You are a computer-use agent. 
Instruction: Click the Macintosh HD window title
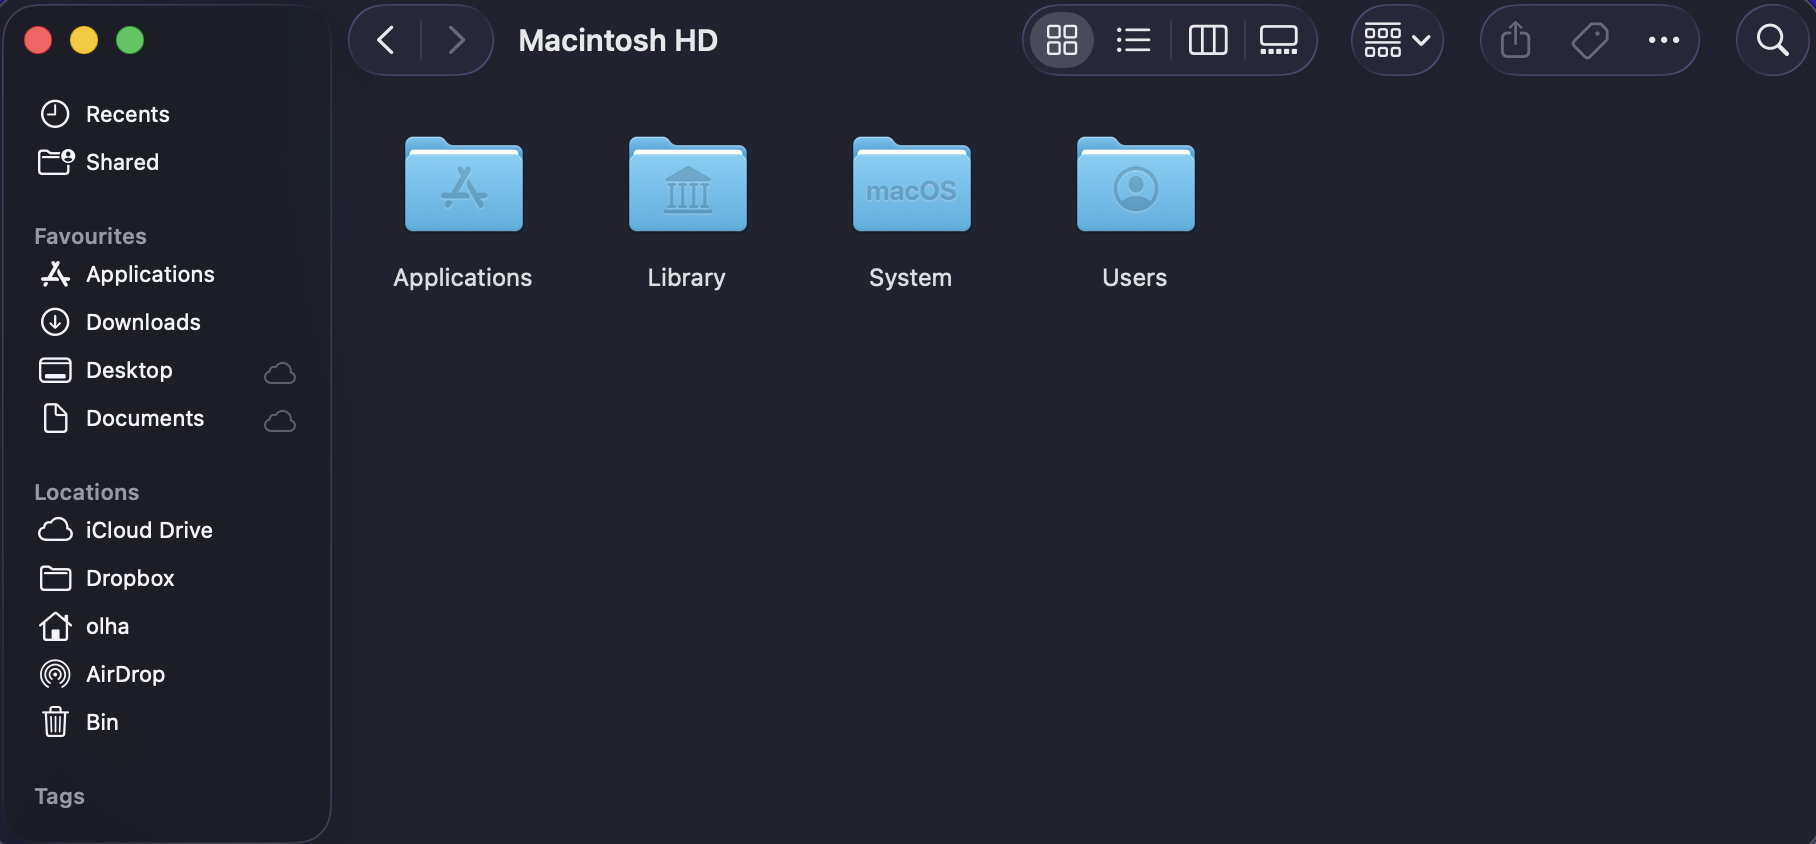tap(618, 40)
